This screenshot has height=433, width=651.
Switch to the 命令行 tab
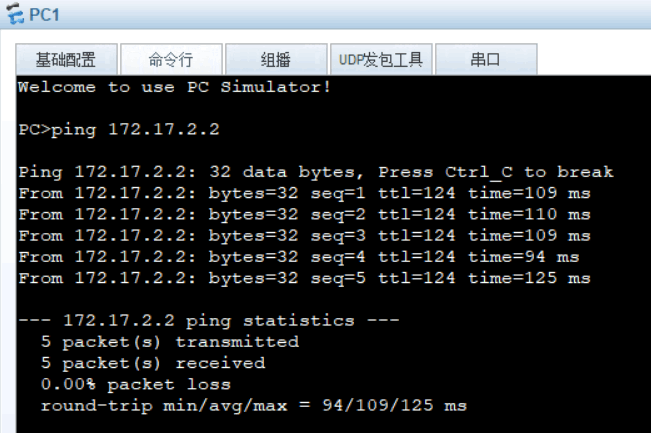pos(171,59)
